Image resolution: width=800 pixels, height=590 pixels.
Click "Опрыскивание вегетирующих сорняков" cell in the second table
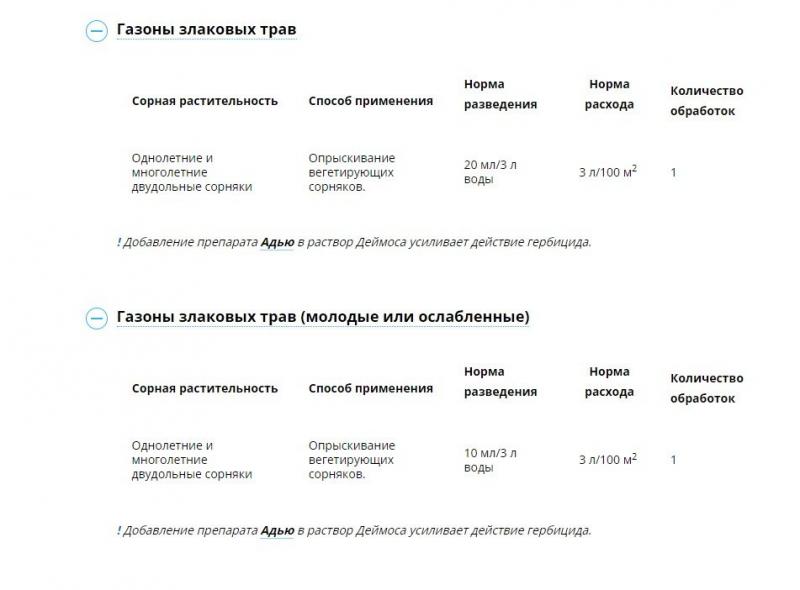tap(352, 460)
